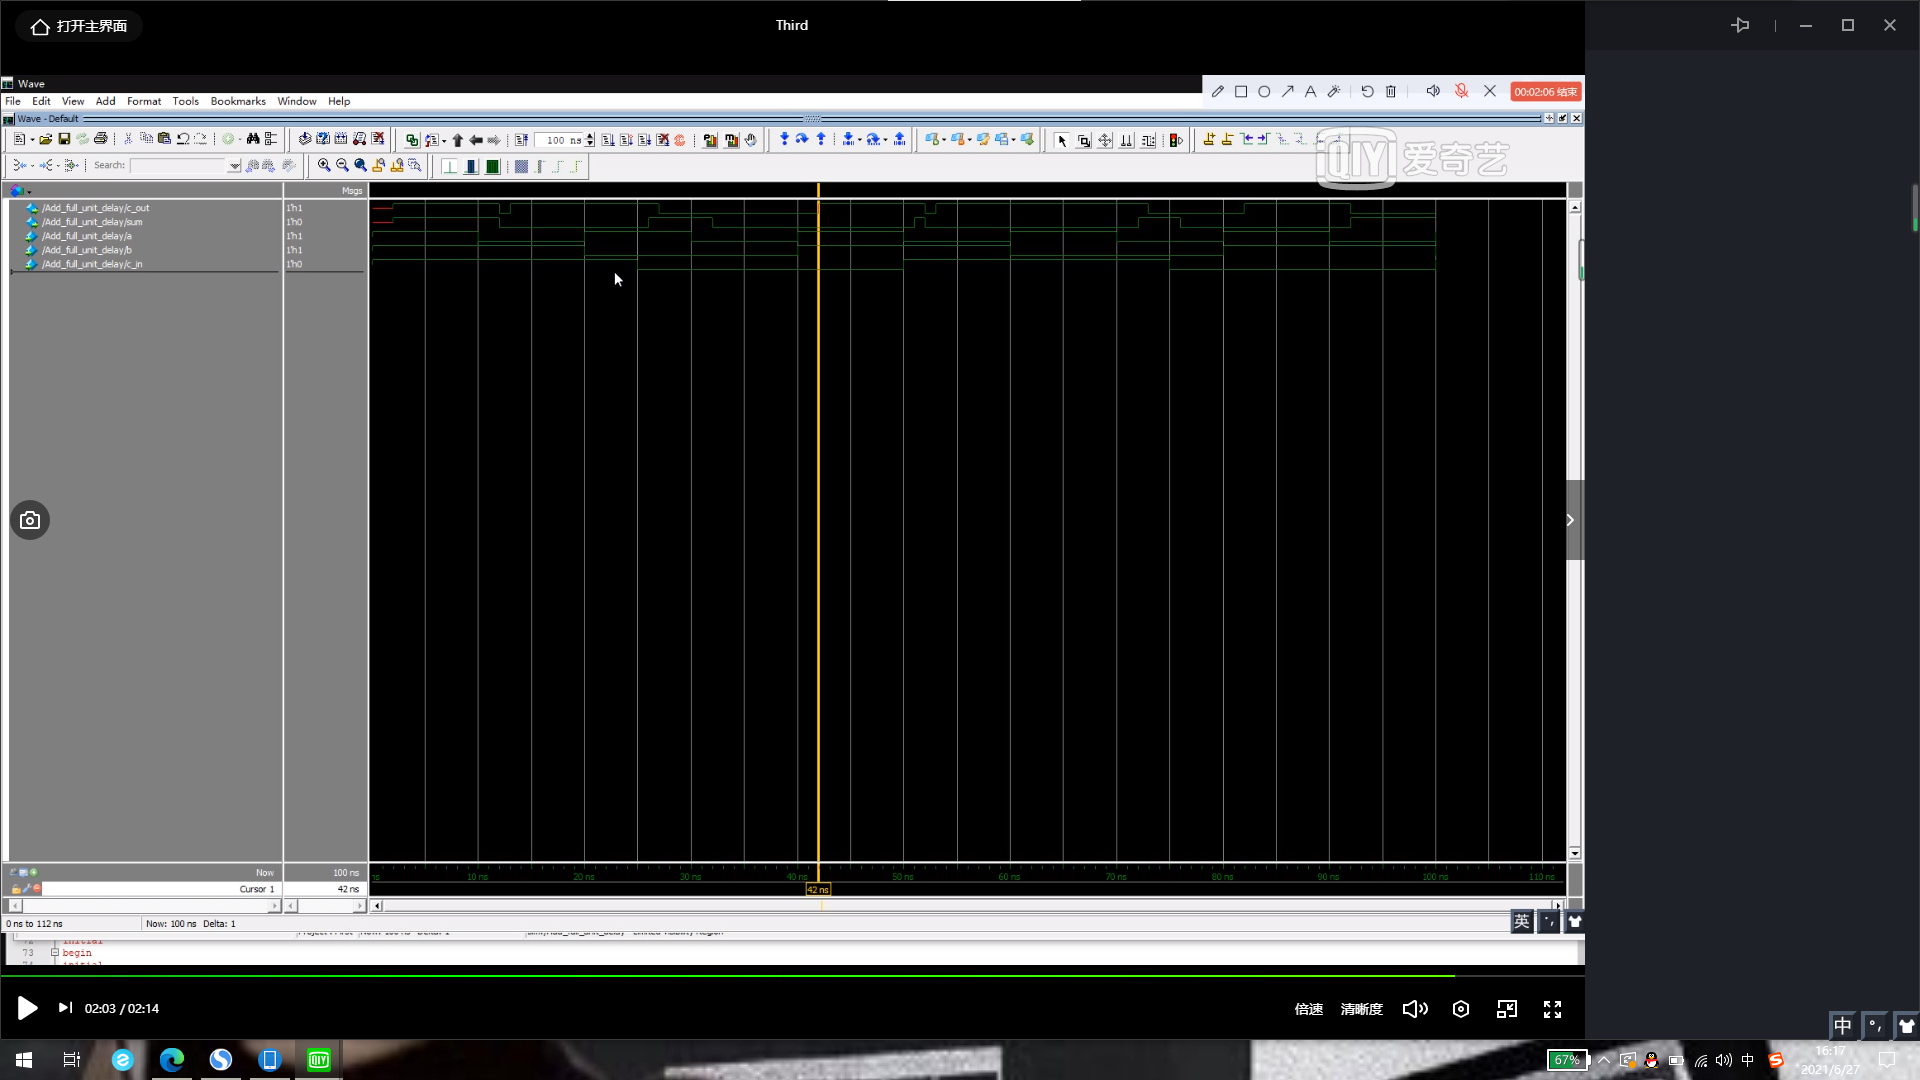1920x1080 pixels.
Task: Open the Search field dropdown arrow
Action: click(234, 166)
